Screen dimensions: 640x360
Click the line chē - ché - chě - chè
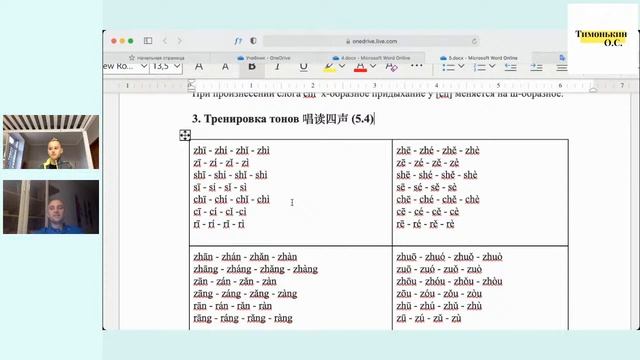[x=438, y=200]
